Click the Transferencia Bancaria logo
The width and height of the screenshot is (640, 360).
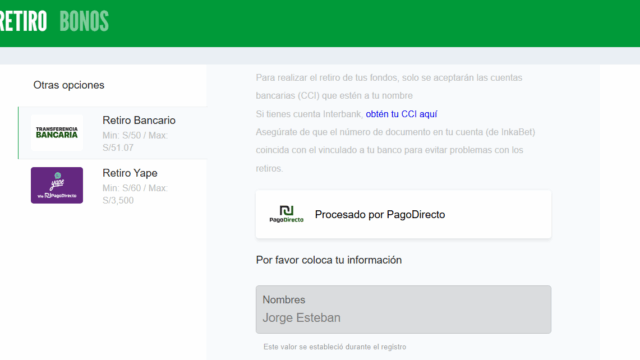(x=57, y=133)
